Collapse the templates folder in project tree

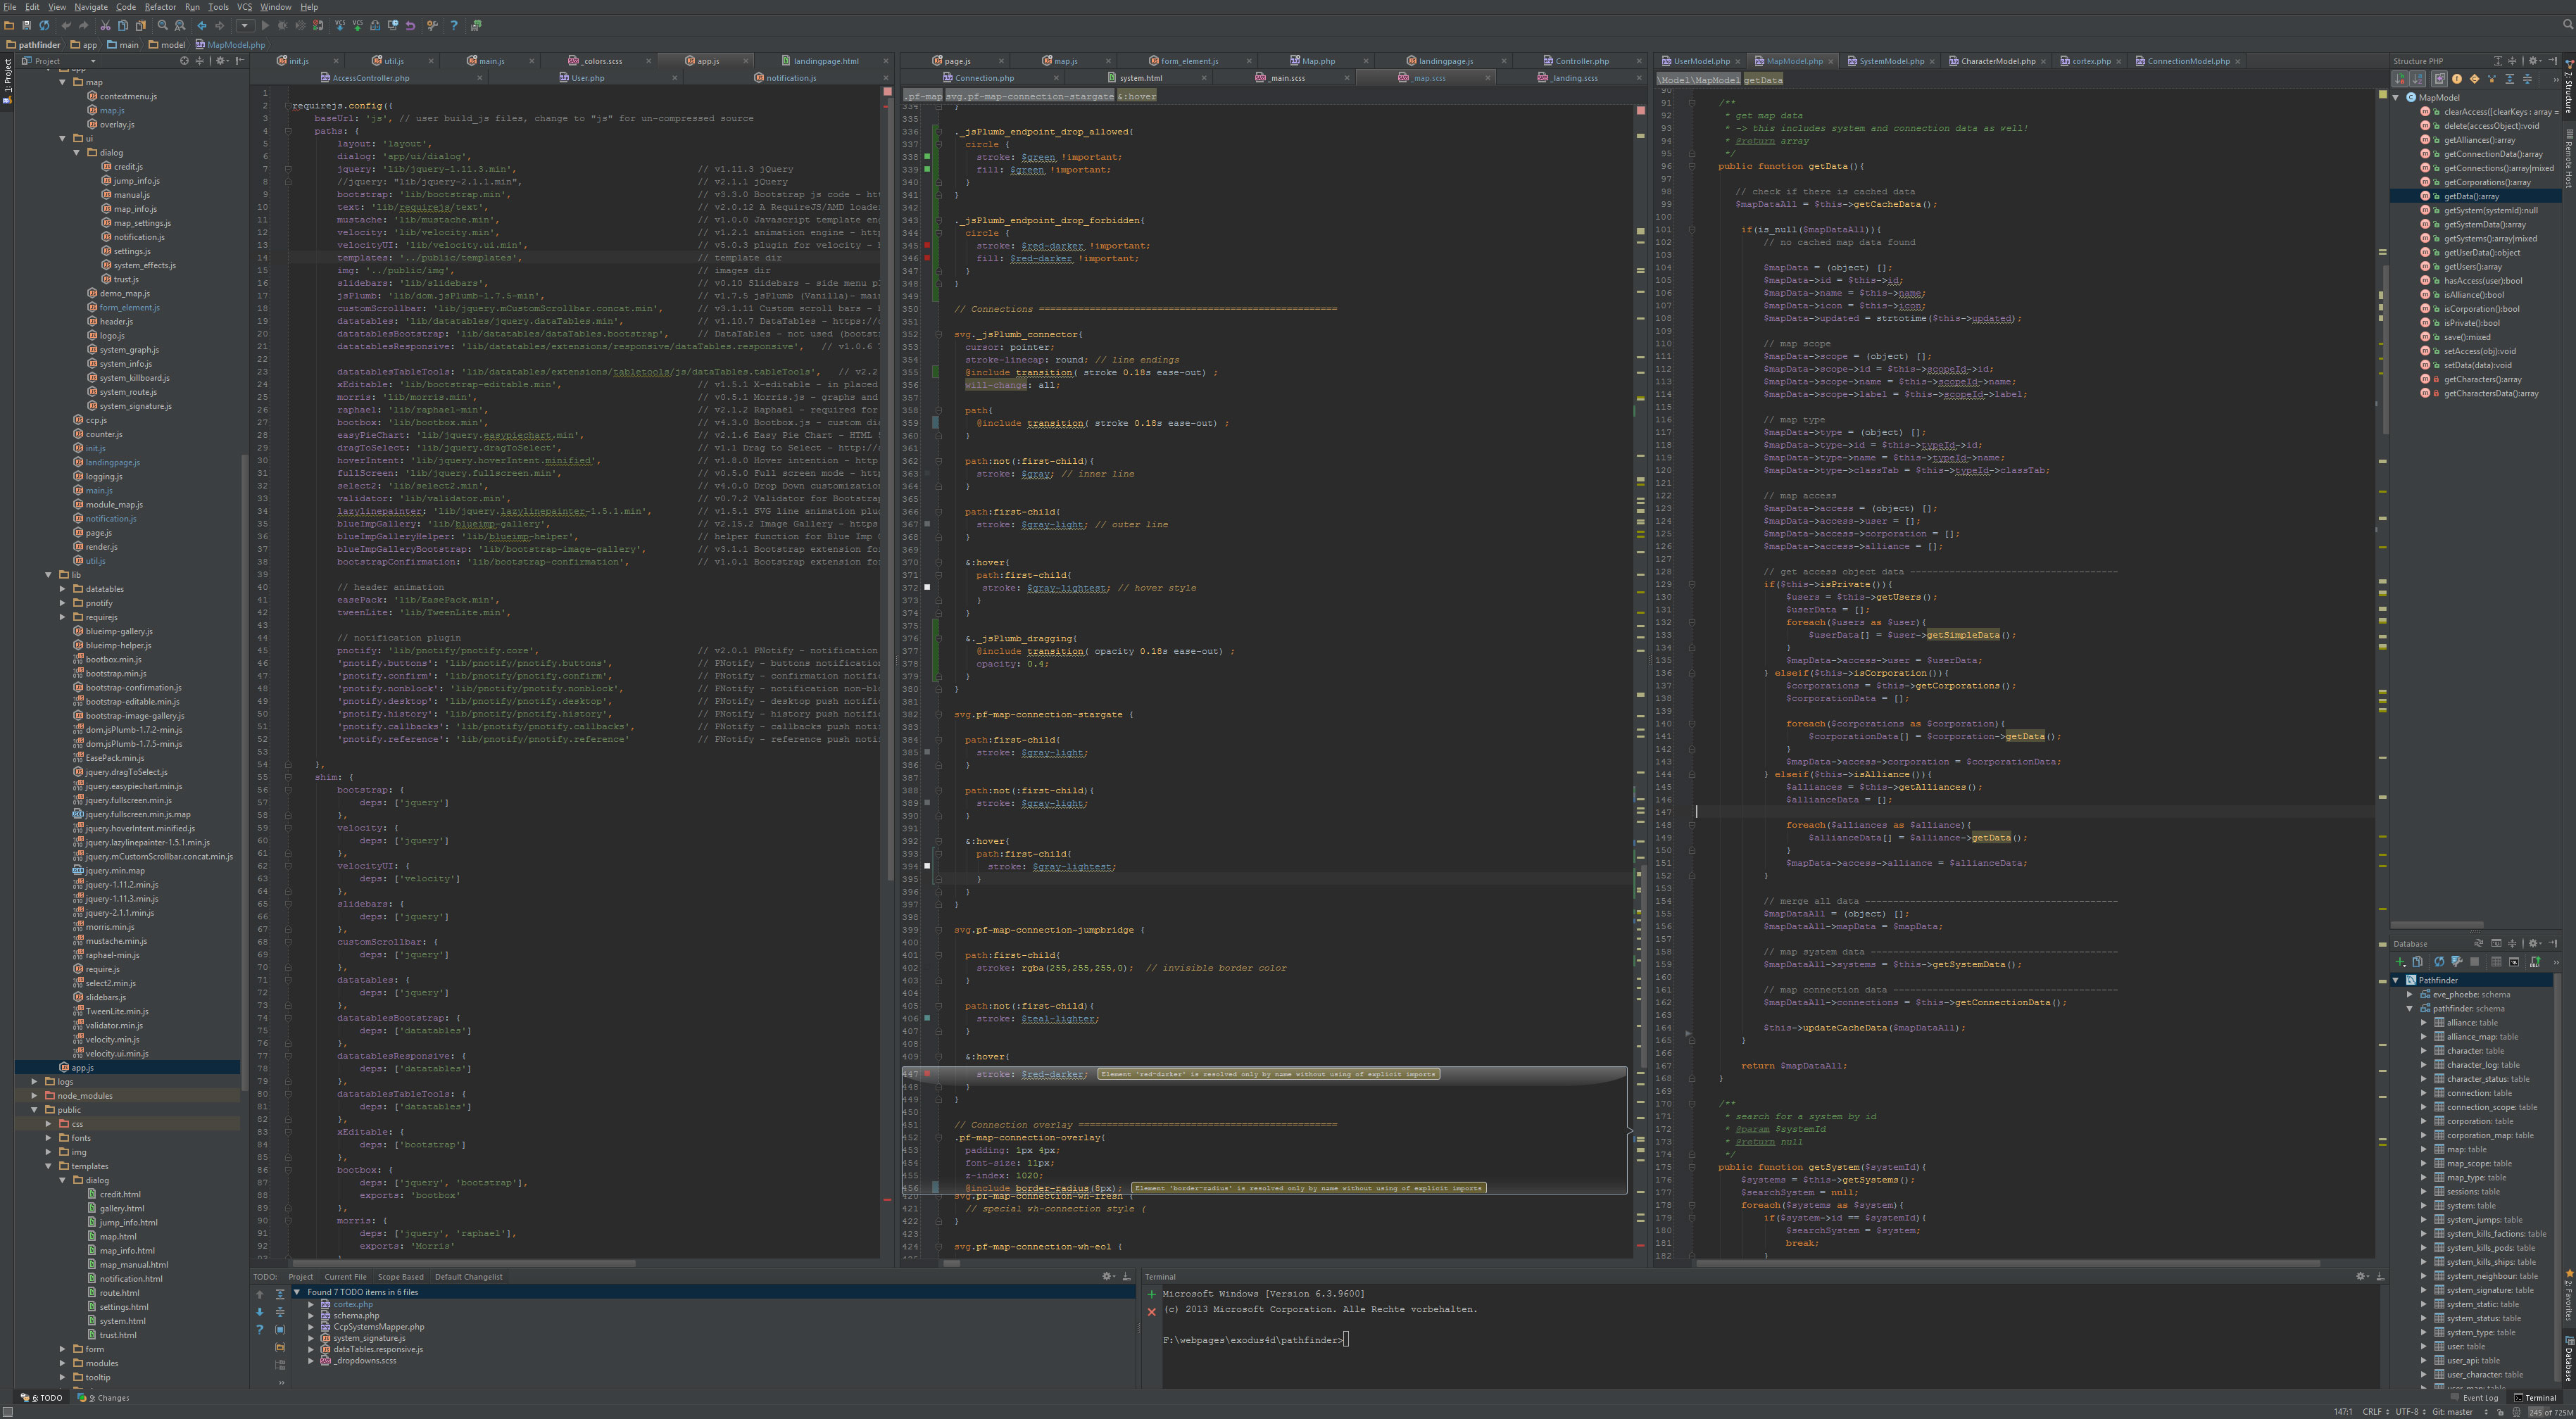48,1166
